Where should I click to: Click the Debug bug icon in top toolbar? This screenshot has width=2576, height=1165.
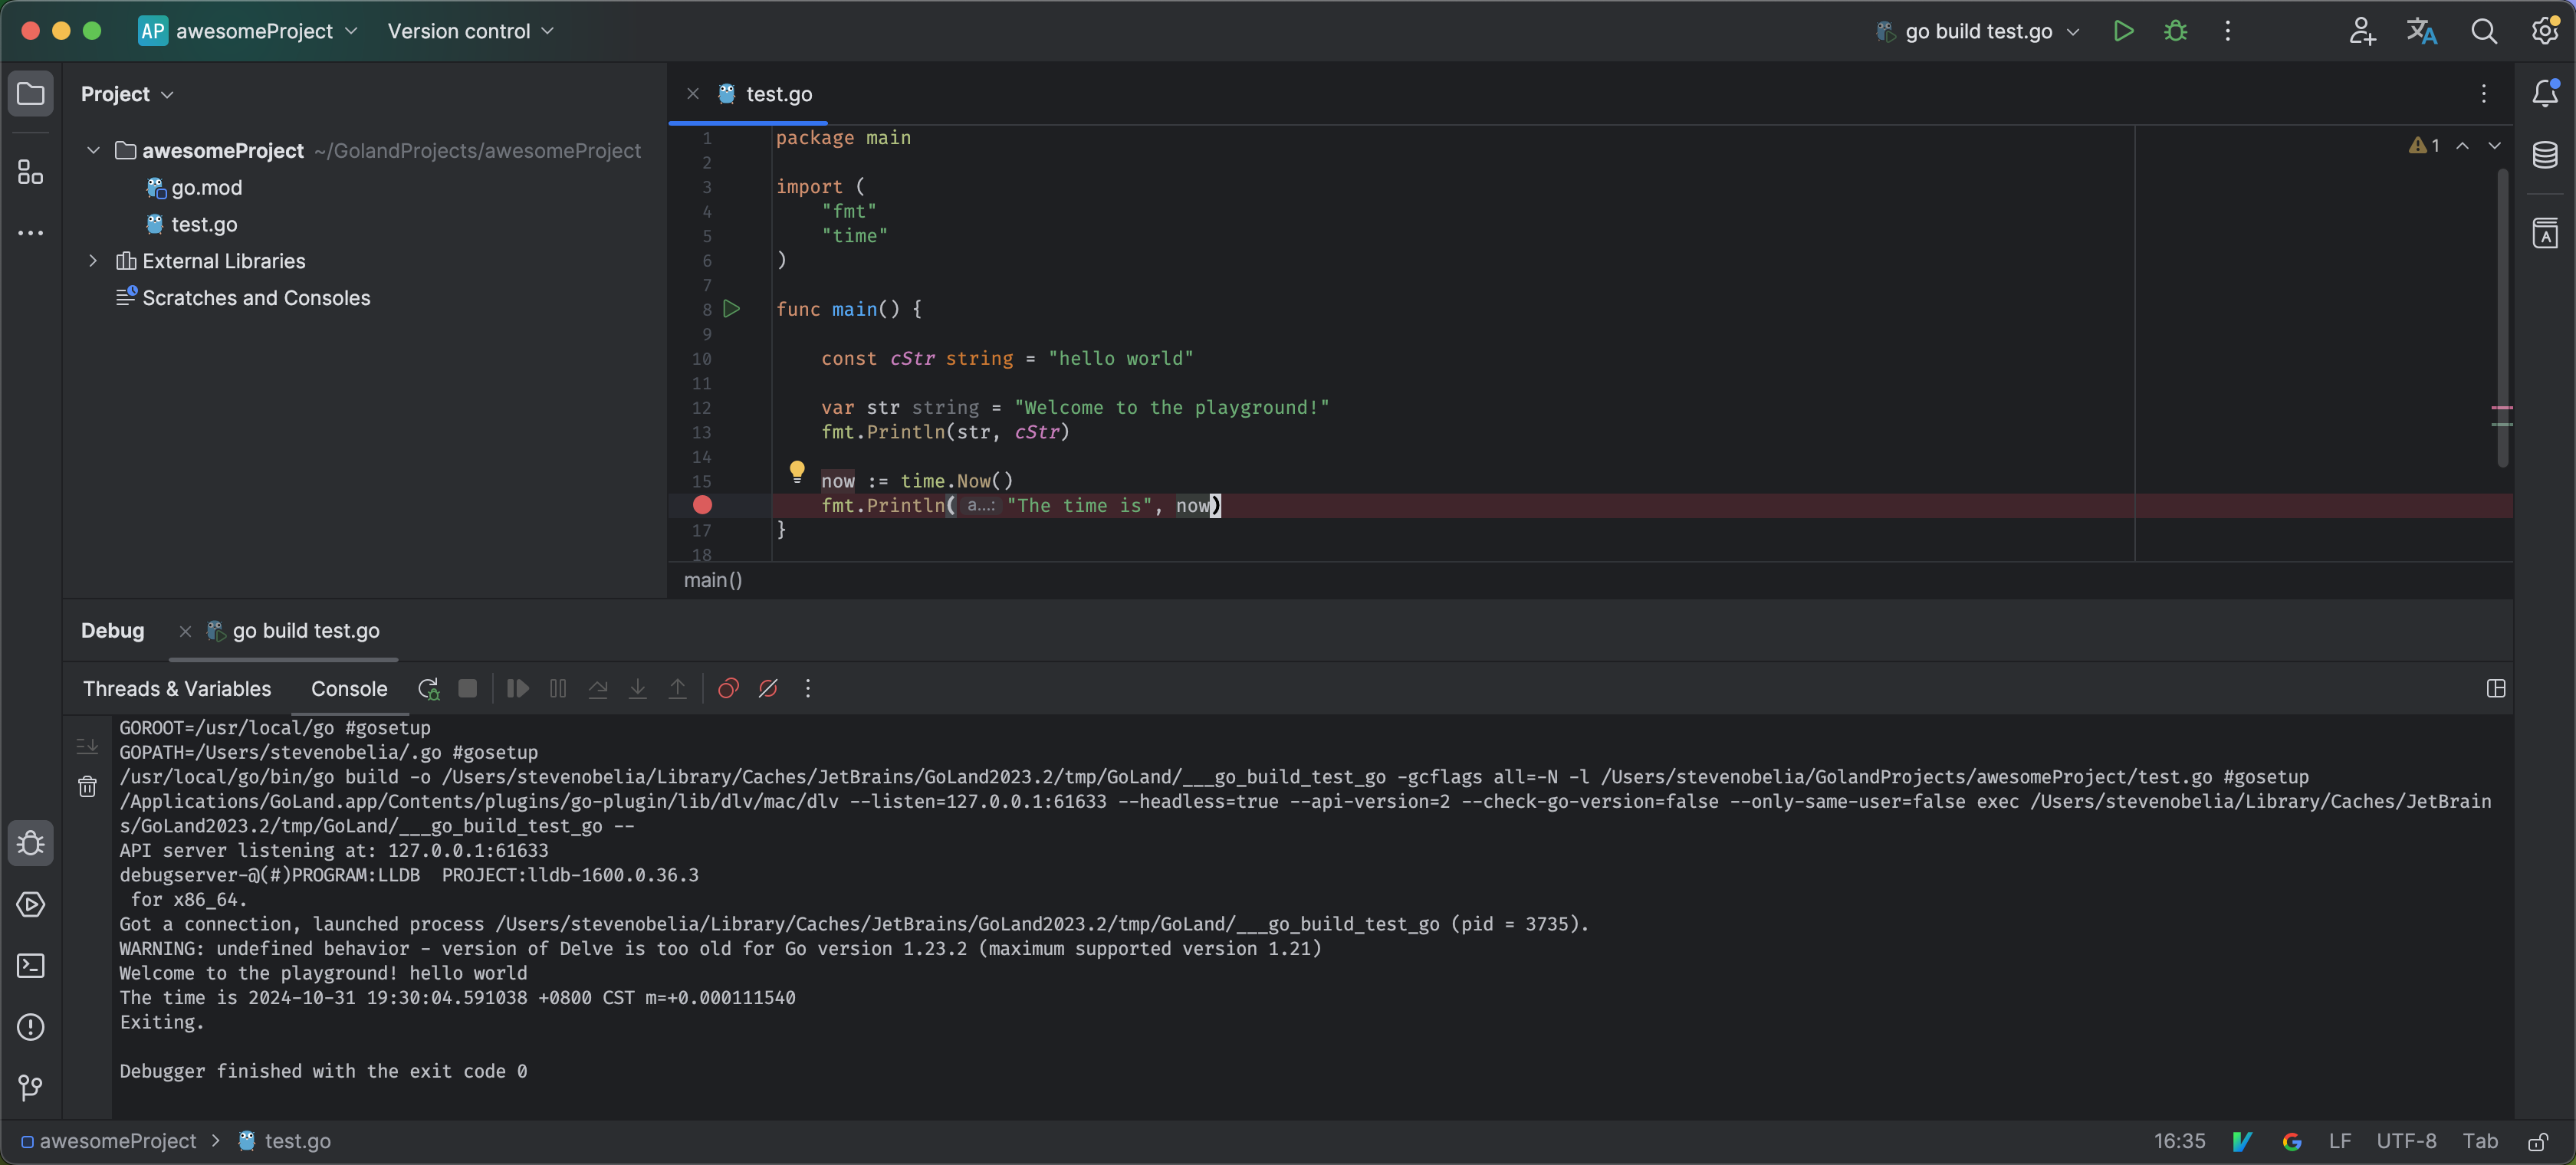coord(2175,31)
